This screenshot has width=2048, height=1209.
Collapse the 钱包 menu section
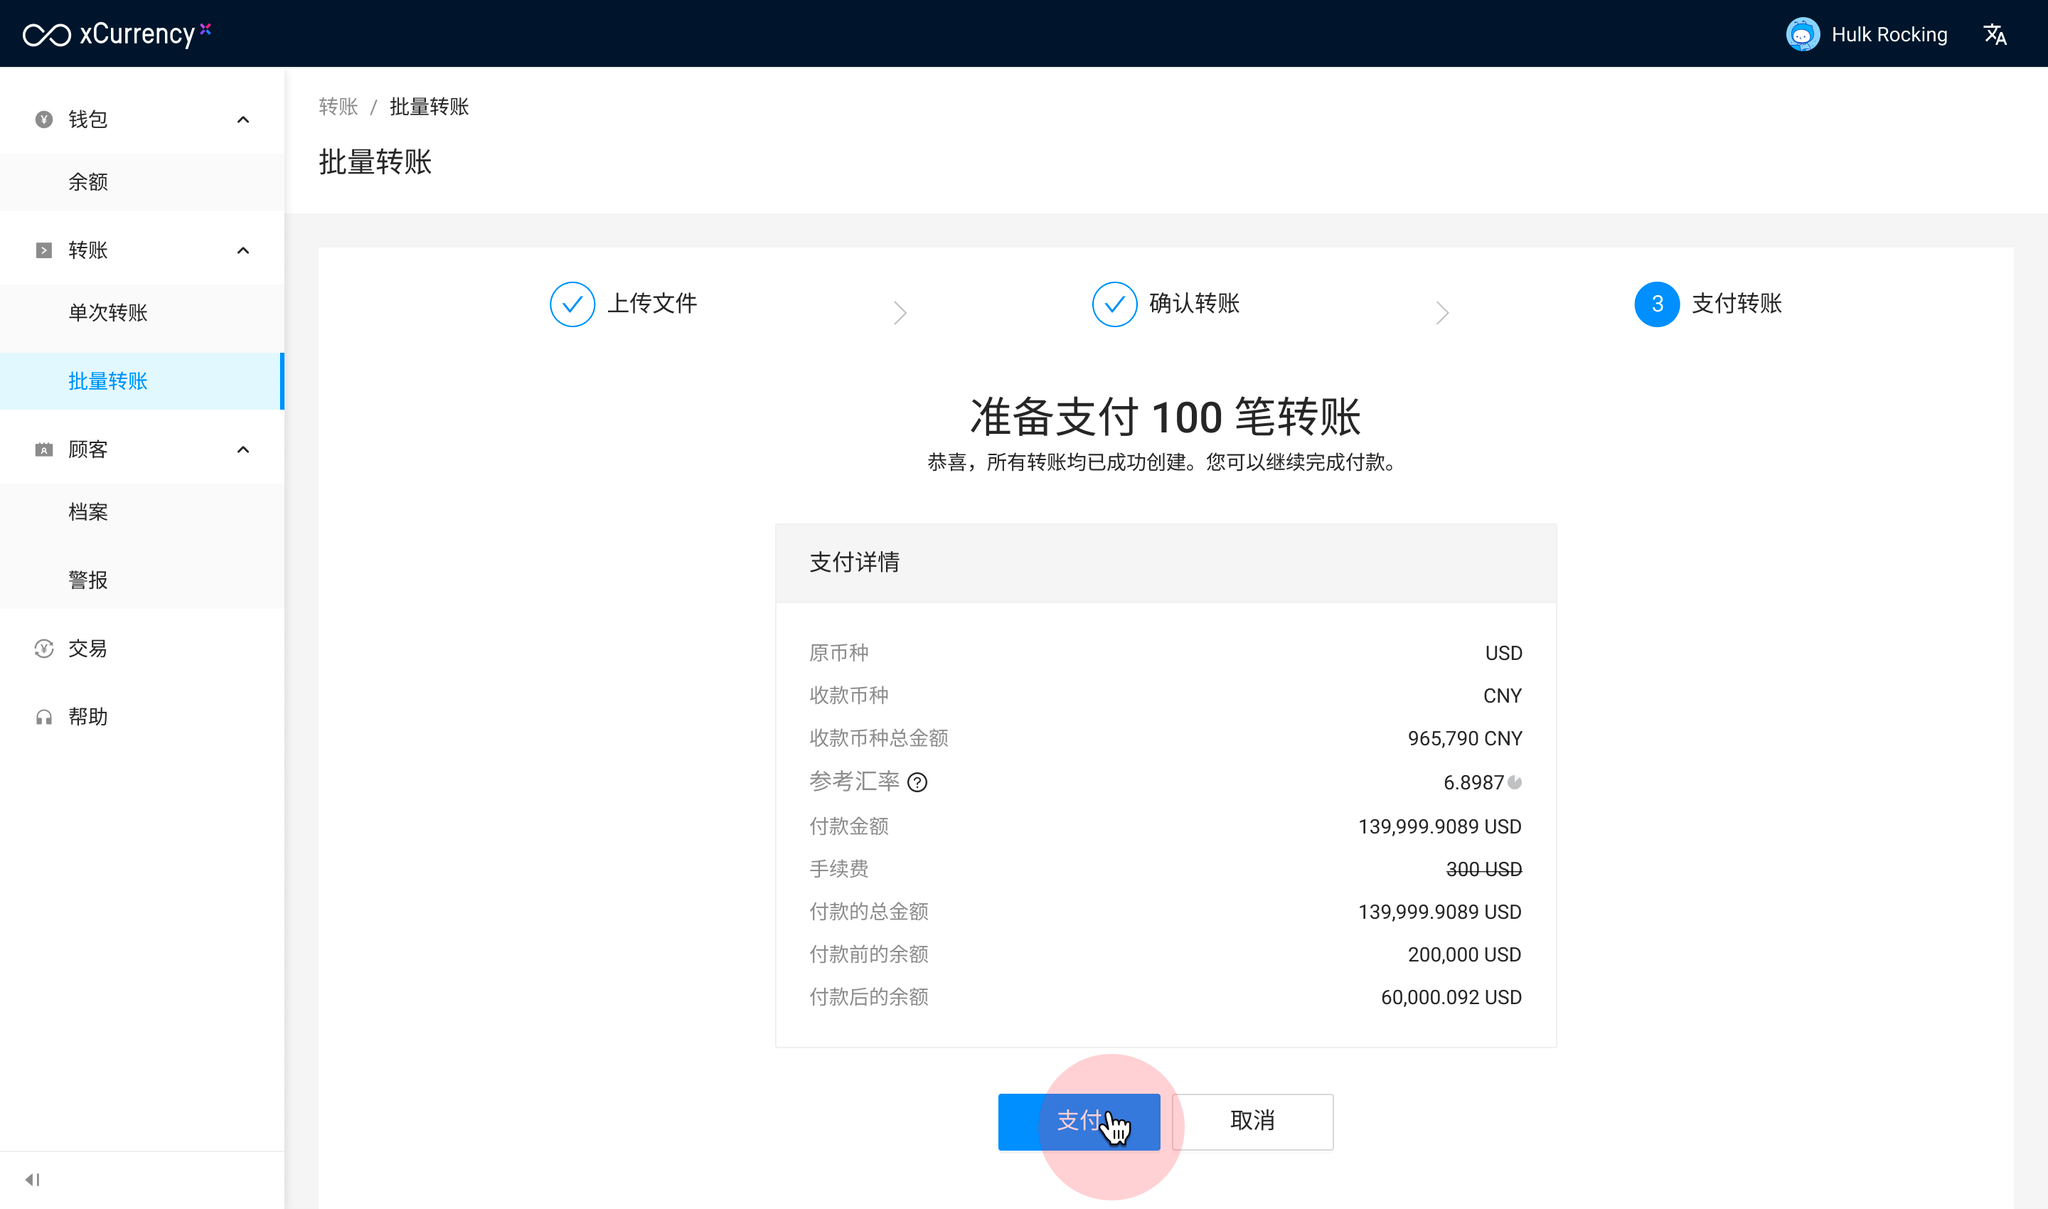[243, 120]
